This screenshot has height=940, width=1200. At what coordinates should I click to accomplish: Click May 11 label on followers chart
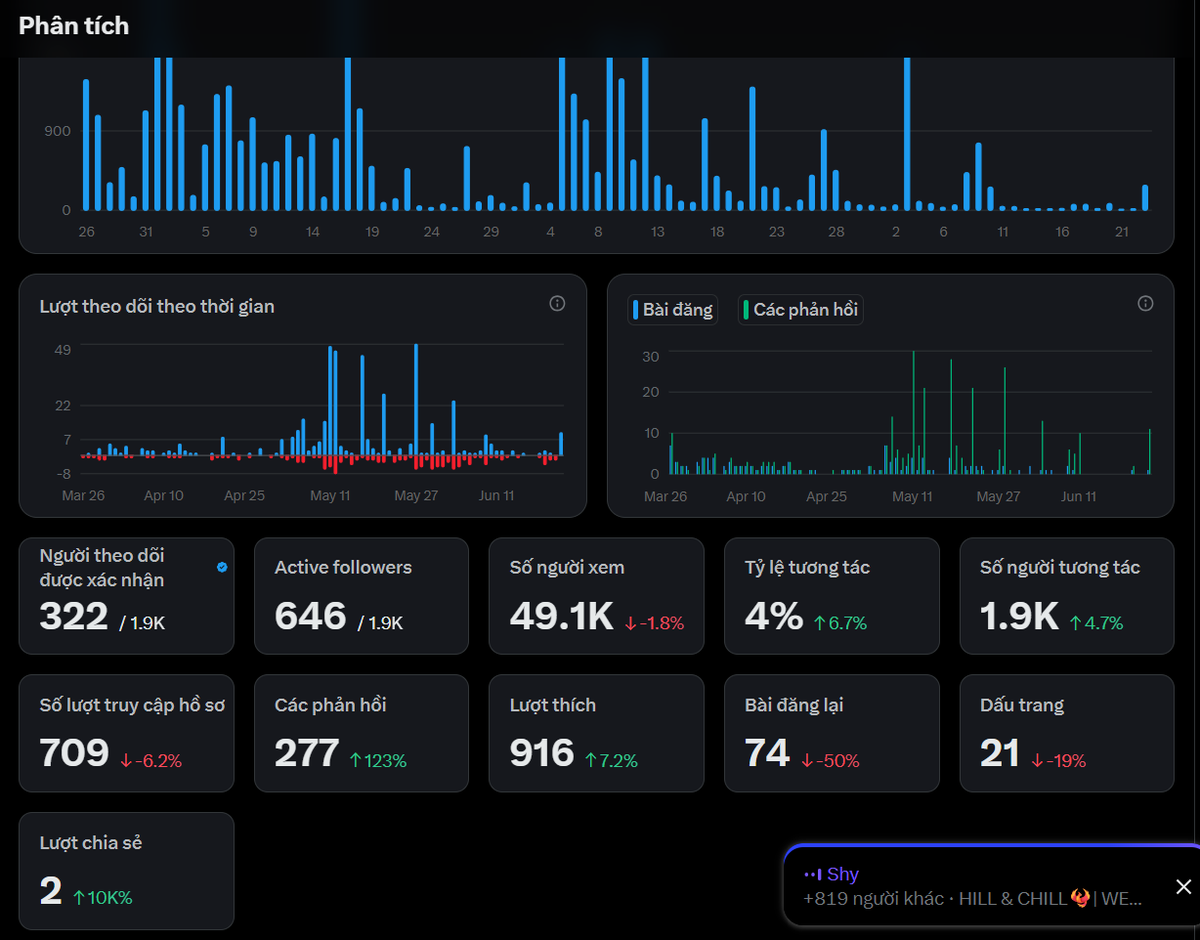pos(330,495)
